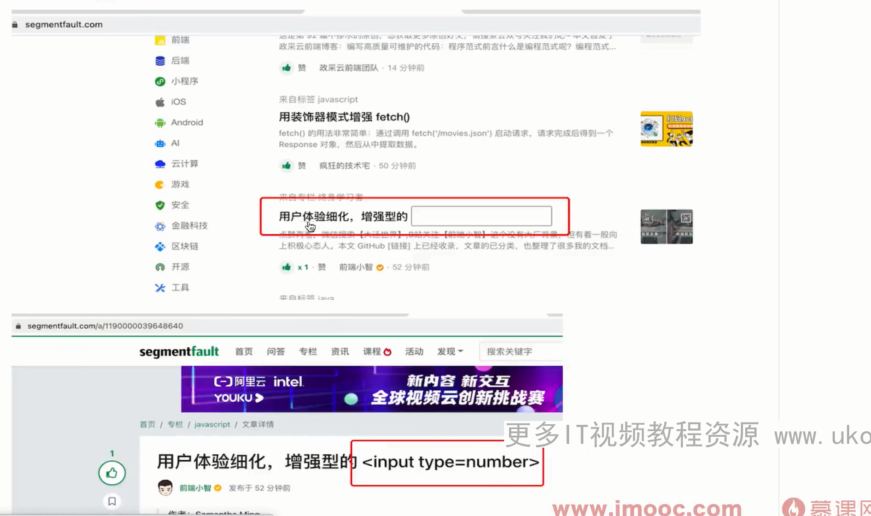Open article 用装饰器模式增强 fetch()

tap(344, 117)
